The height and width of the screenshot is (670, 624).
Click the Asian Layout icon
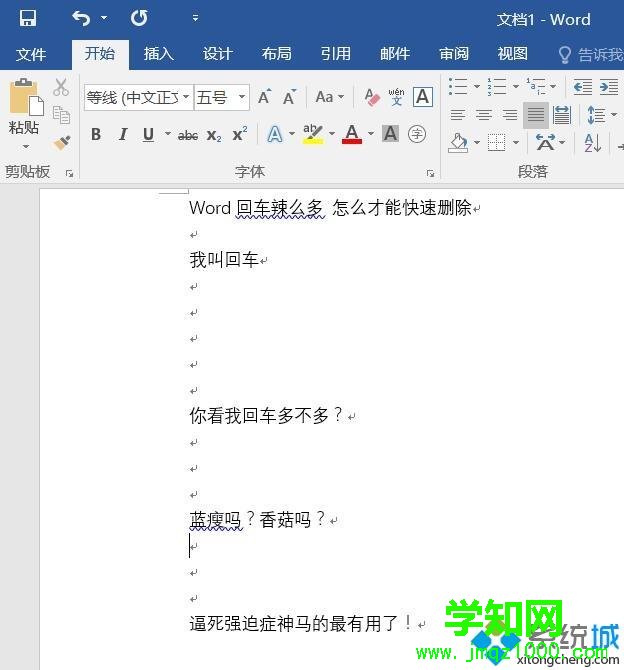click(545, 142)
